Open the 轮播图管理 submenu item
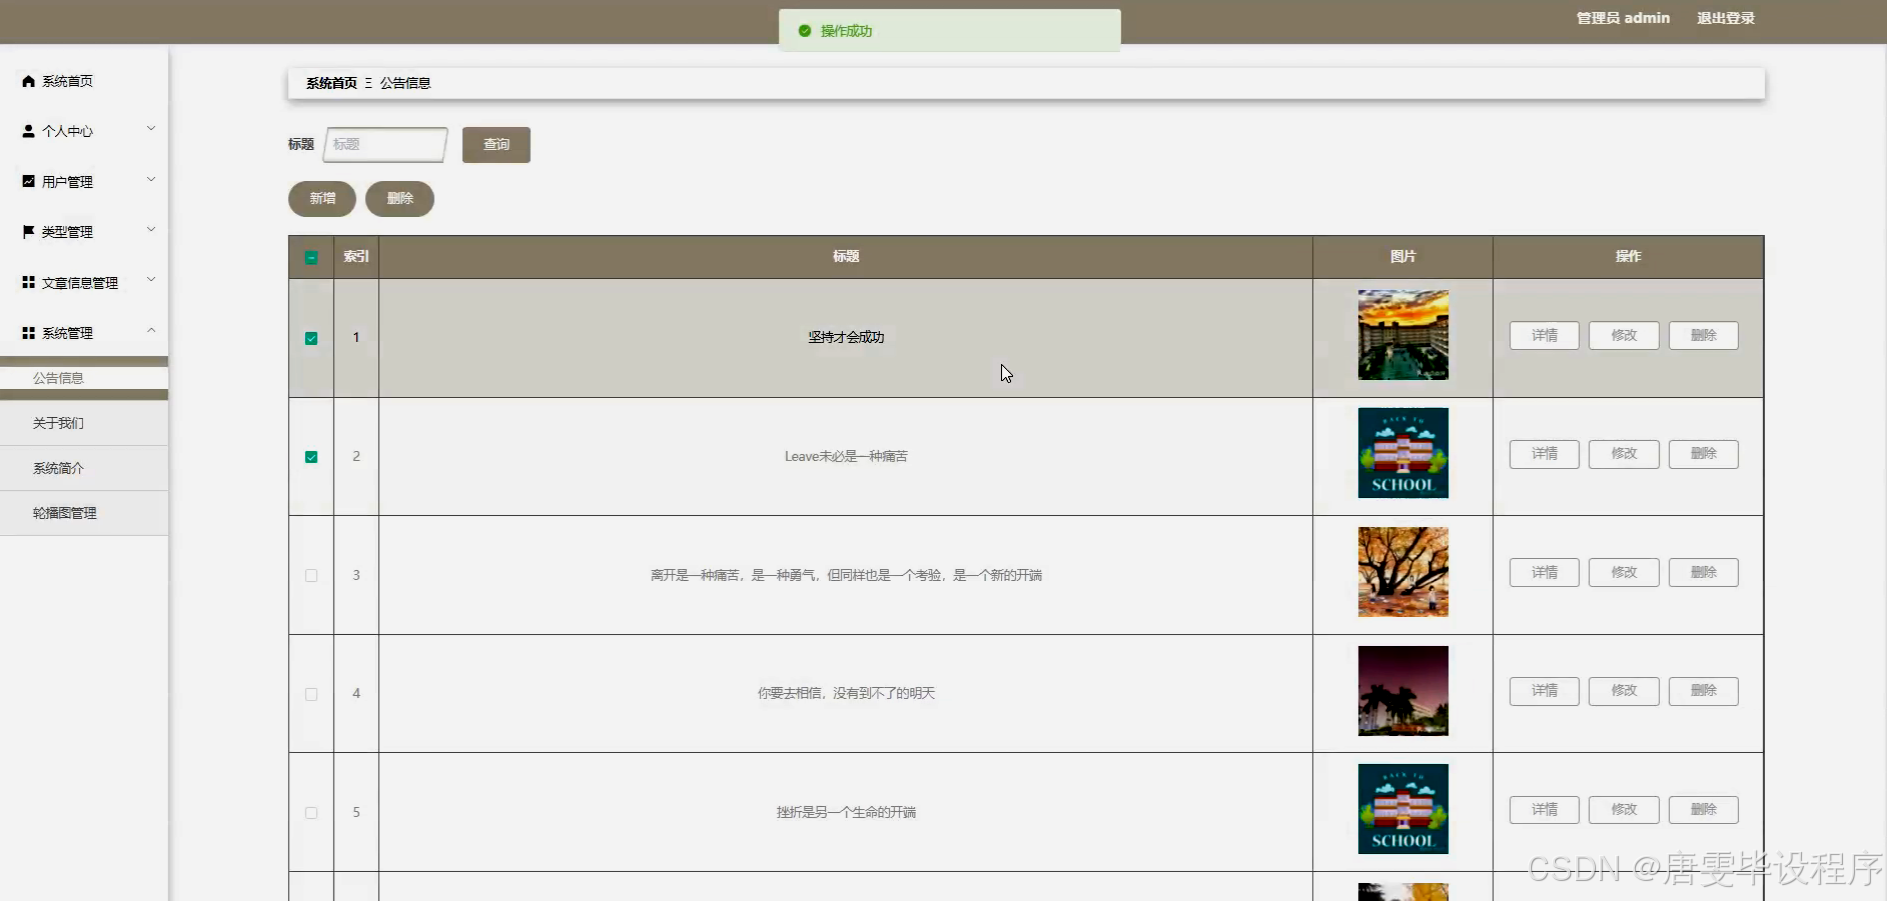 tap(84, 513)
